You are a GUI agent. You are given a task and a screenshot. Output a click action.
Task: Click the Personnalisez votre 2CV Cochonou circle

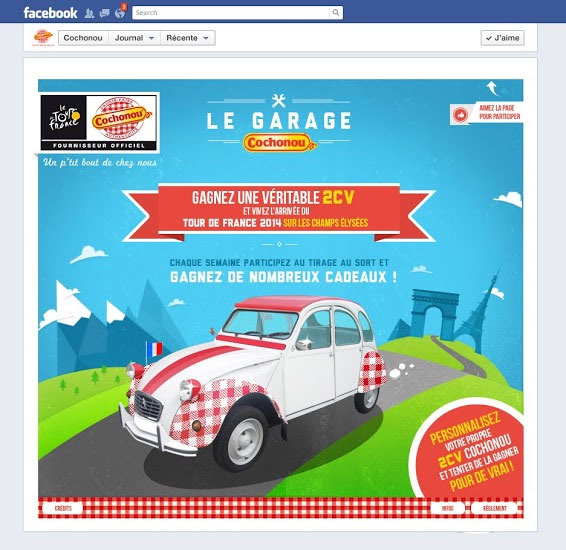coord(469,451)
